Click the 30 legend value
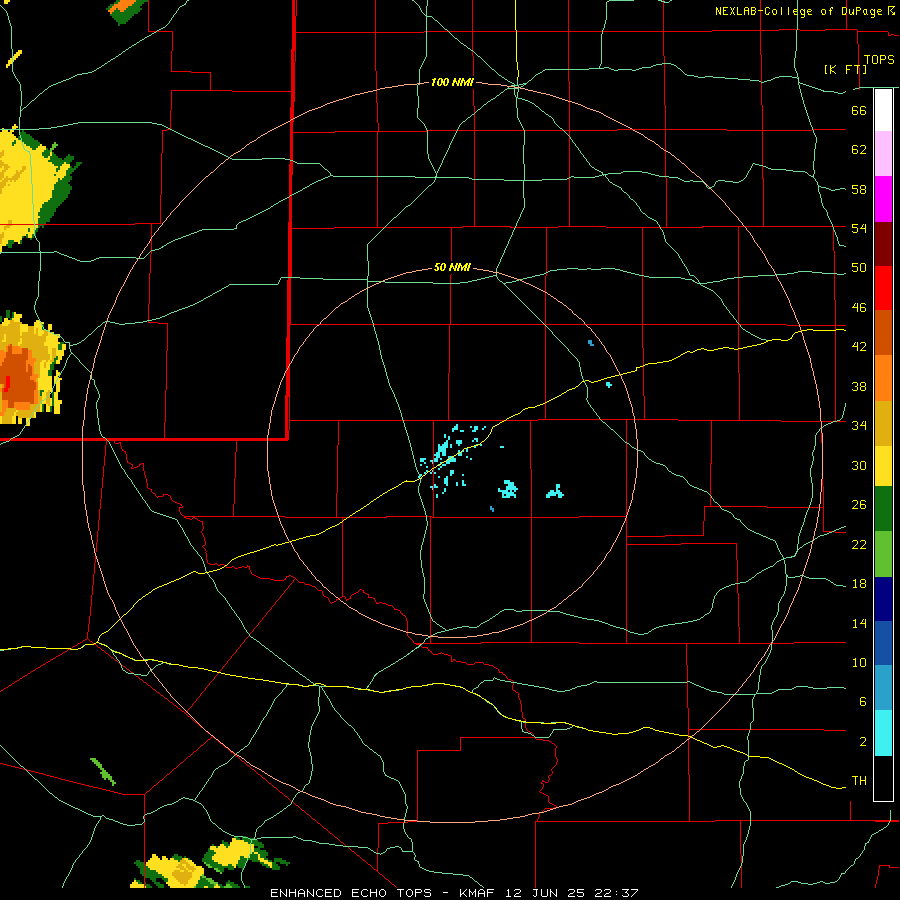This screenshot has width=900, height=900. pos(859,465)
